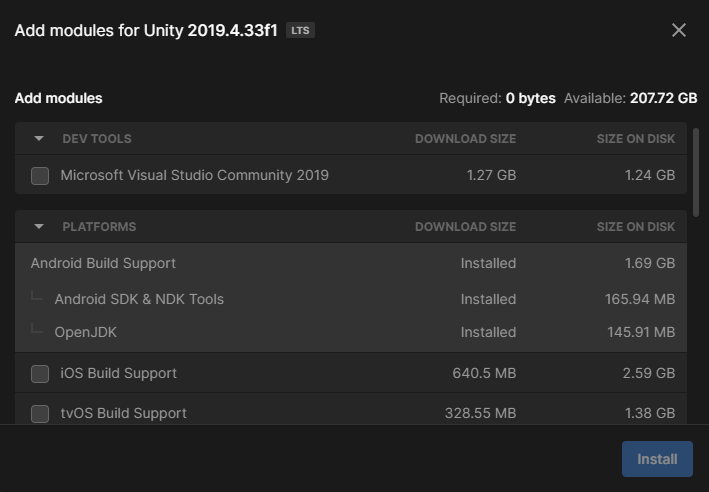Click the iOS Build Support label
This screenshot has height=492, width=709.
pos(118,373)
